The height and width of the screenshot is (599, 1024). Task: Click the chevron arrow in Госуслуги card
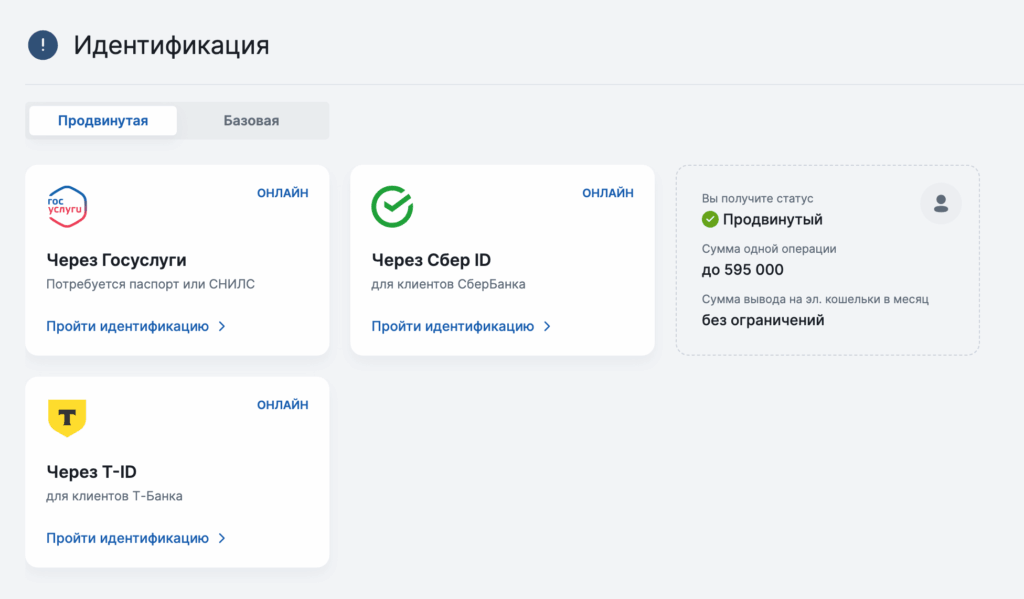point(222,327)
